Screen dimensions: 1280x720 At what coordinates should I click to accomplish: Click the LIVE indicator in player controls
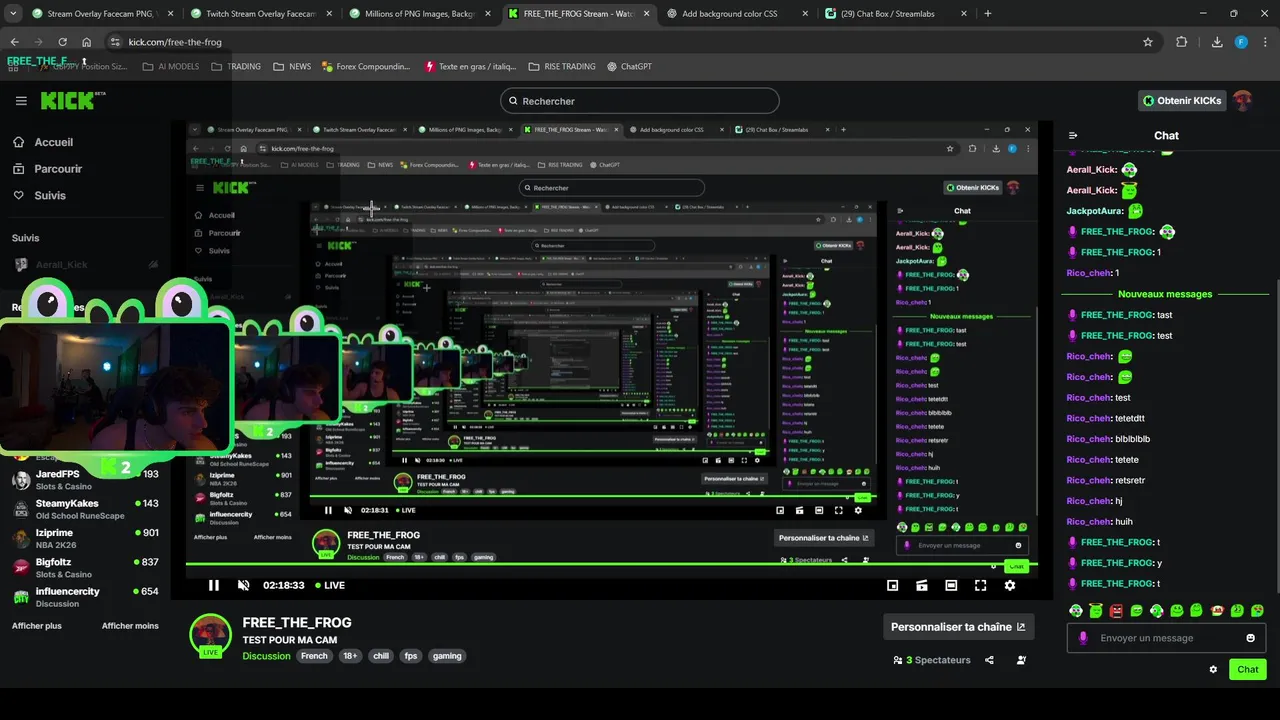click(x=330, y=585)
